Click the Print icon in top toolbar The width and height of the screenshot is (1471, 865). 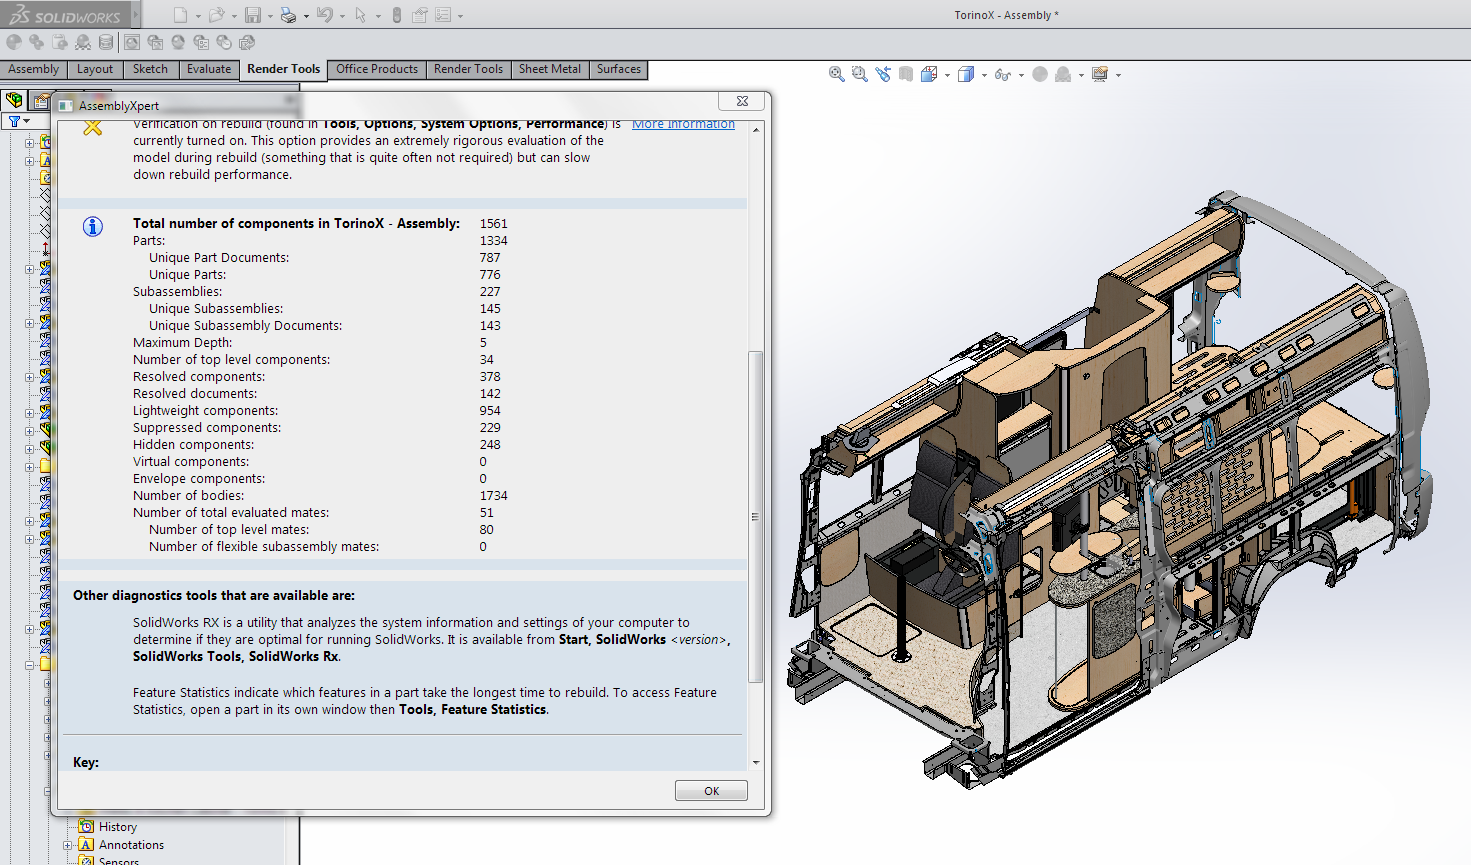point(288,15)
